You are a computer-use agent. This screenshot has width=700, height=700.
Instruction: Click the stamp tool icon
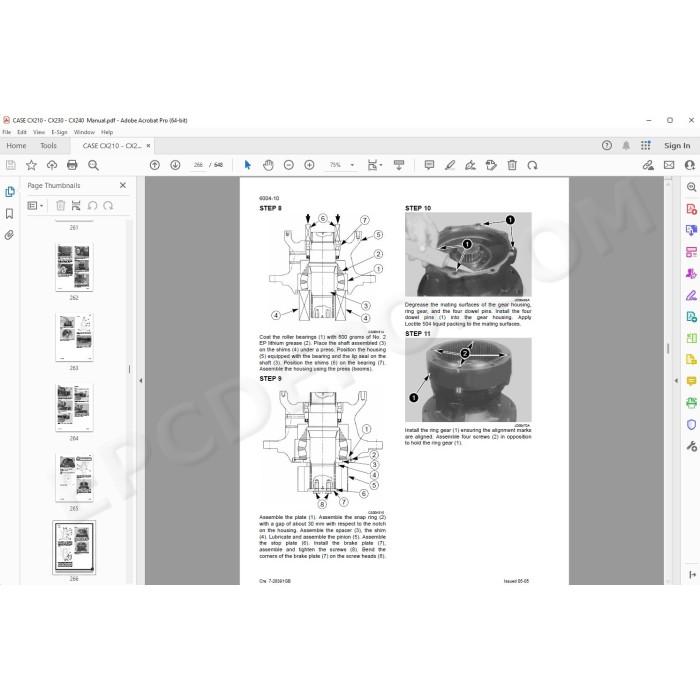pos(491,165)
